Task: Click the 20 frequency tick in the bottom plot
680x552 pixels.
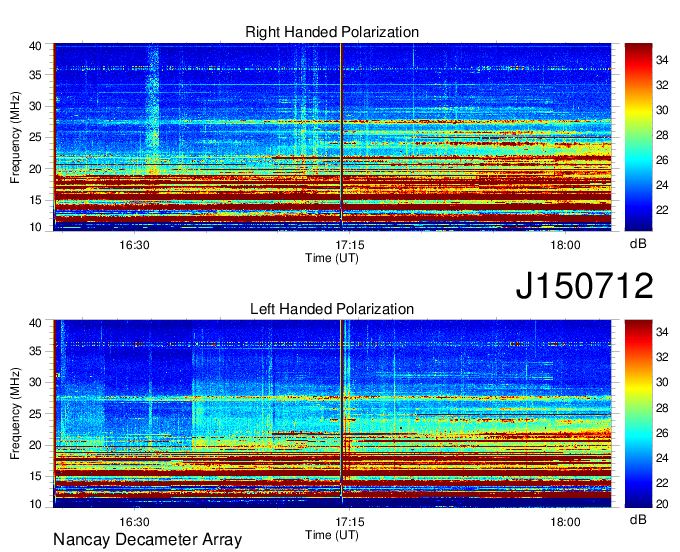Action: [x=35, y=445]
